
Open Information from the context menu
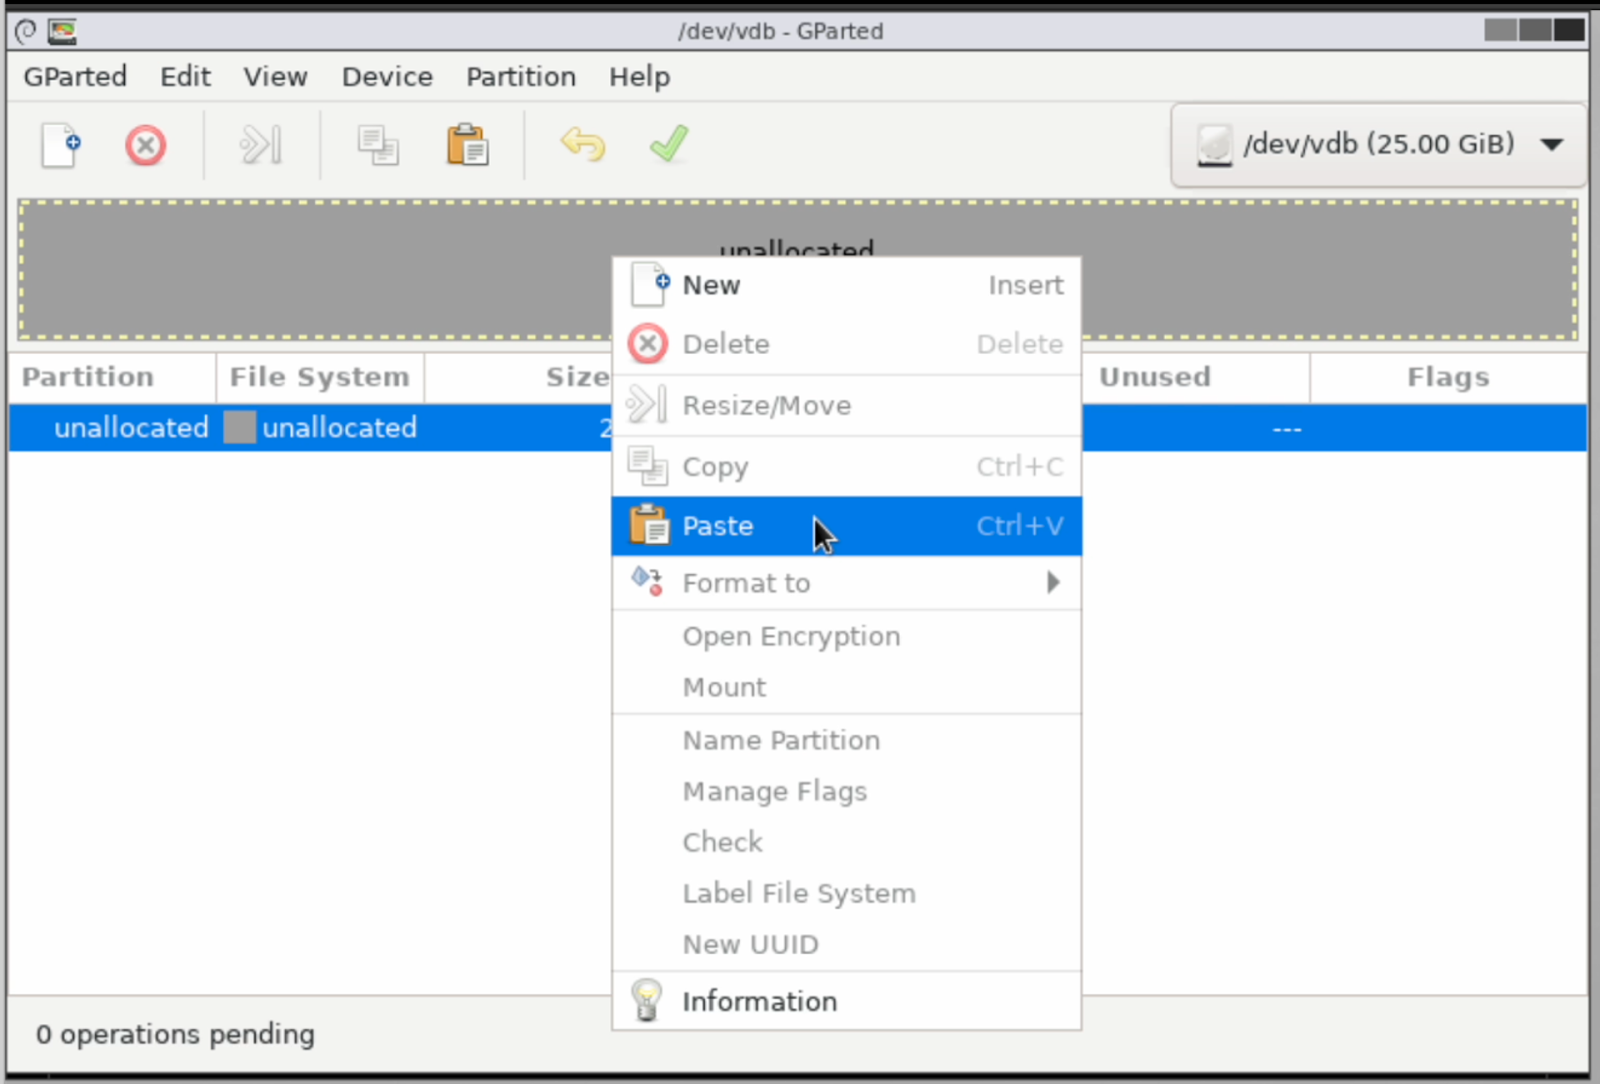847,1002
